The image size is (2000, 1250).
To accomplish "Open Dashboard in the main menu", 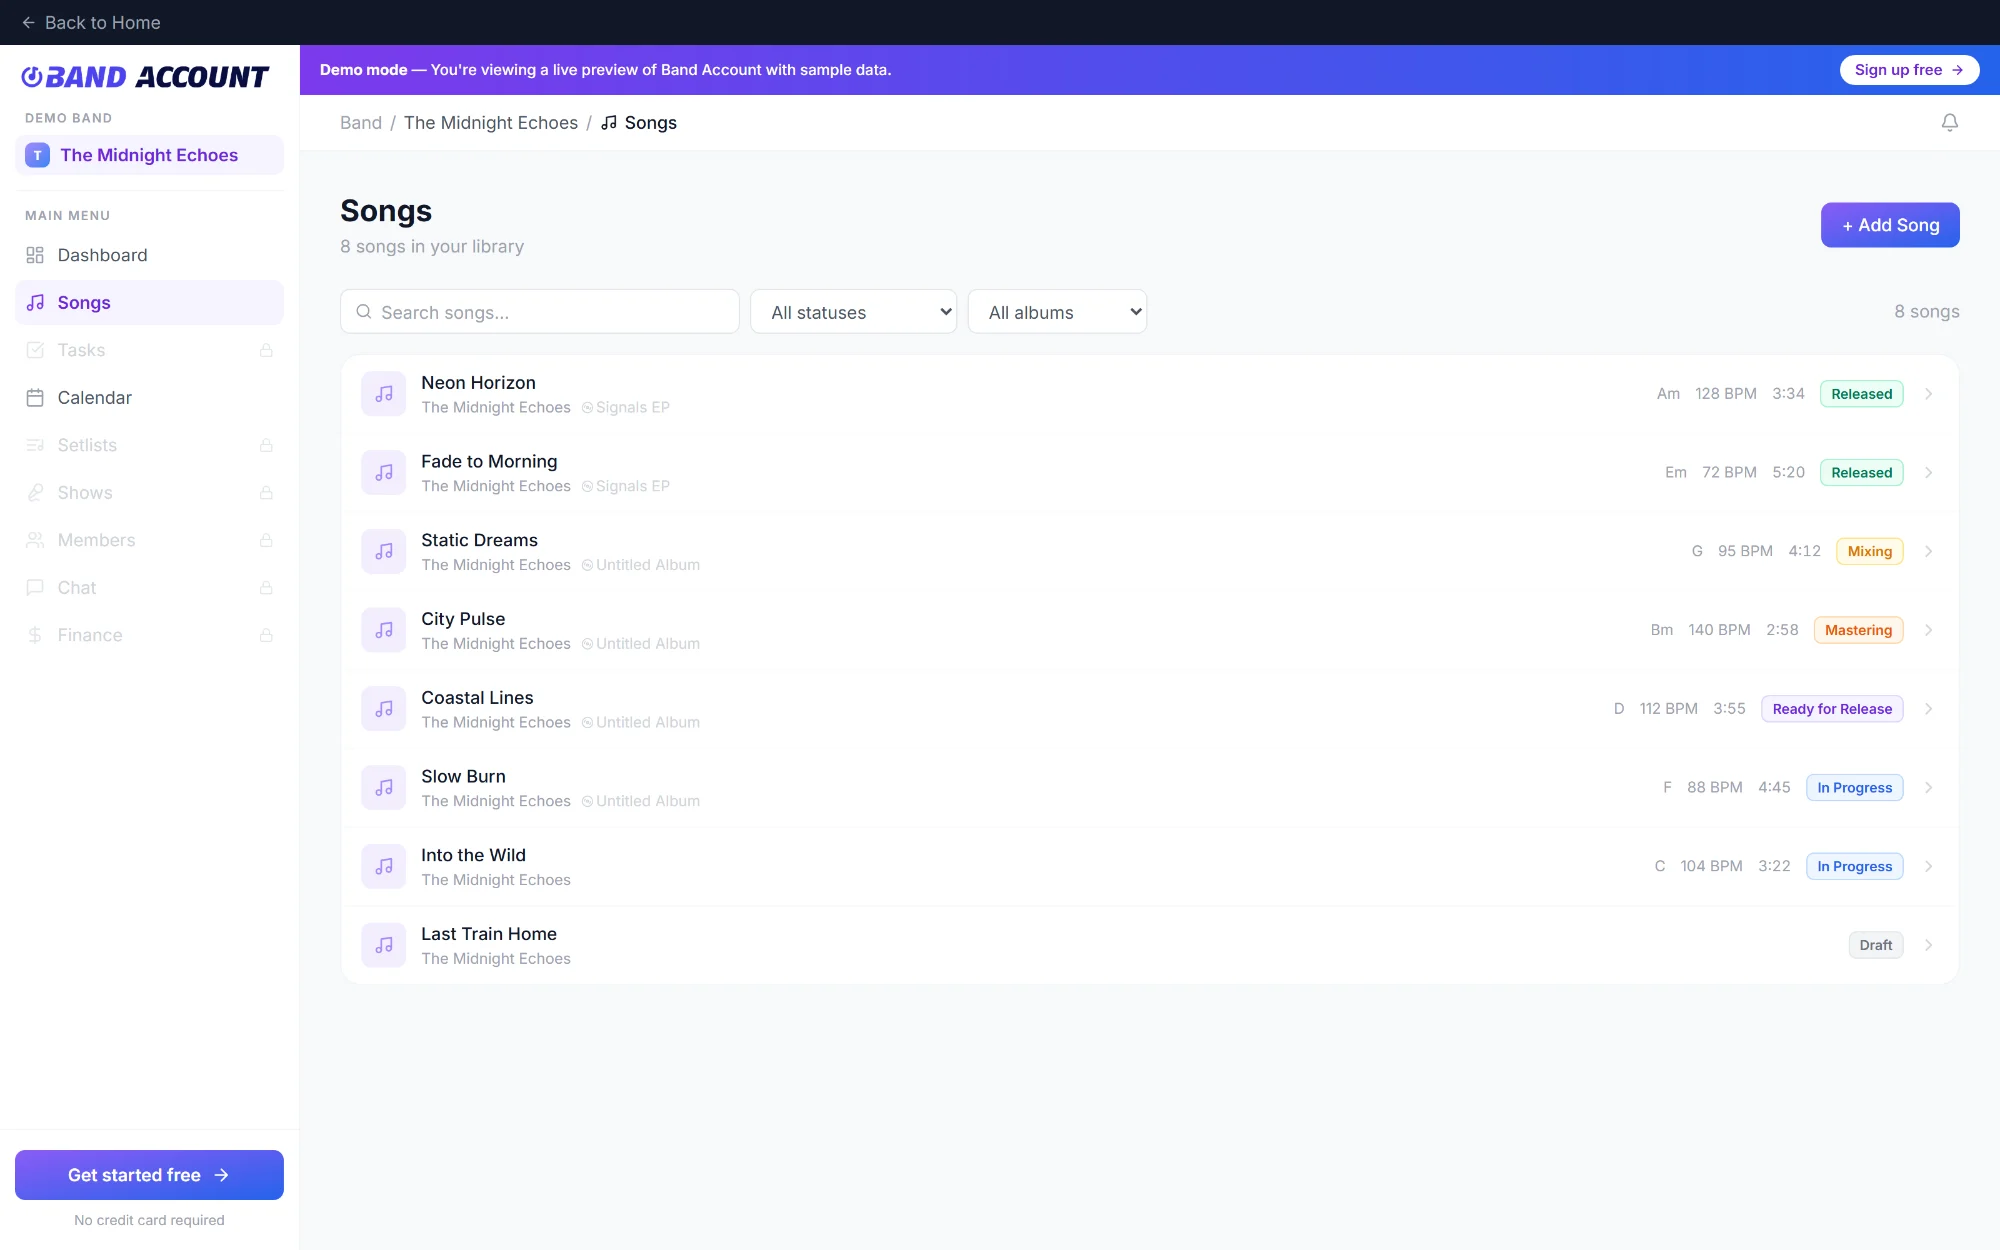I will pyautogui.click(x=149, y=255).
